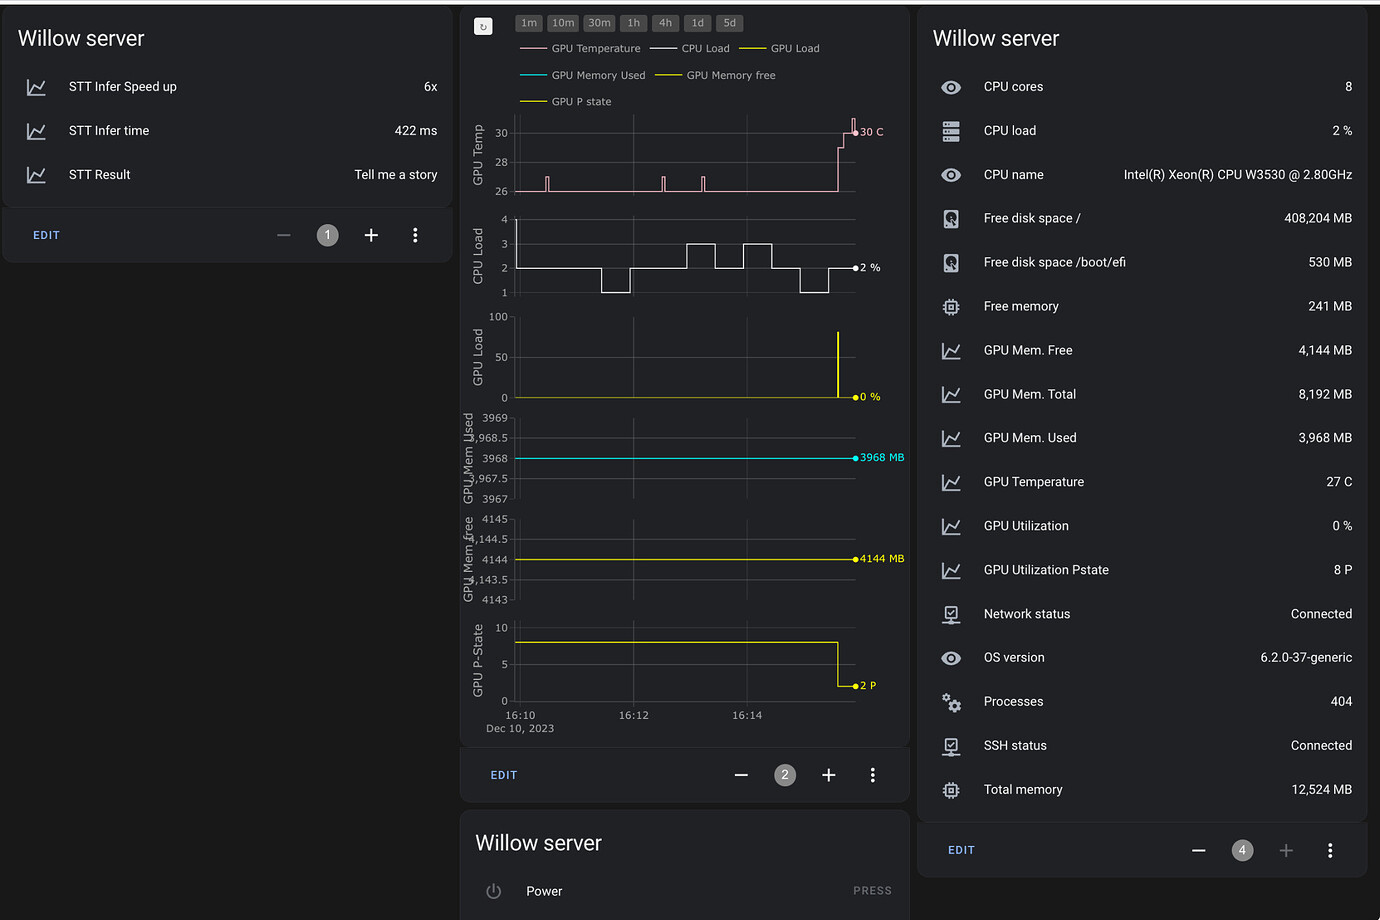The width and height of the screenshot is (1380, 920).
Task: Click the 408,204 MB disk space value
Action: [x=1318, y=219]
